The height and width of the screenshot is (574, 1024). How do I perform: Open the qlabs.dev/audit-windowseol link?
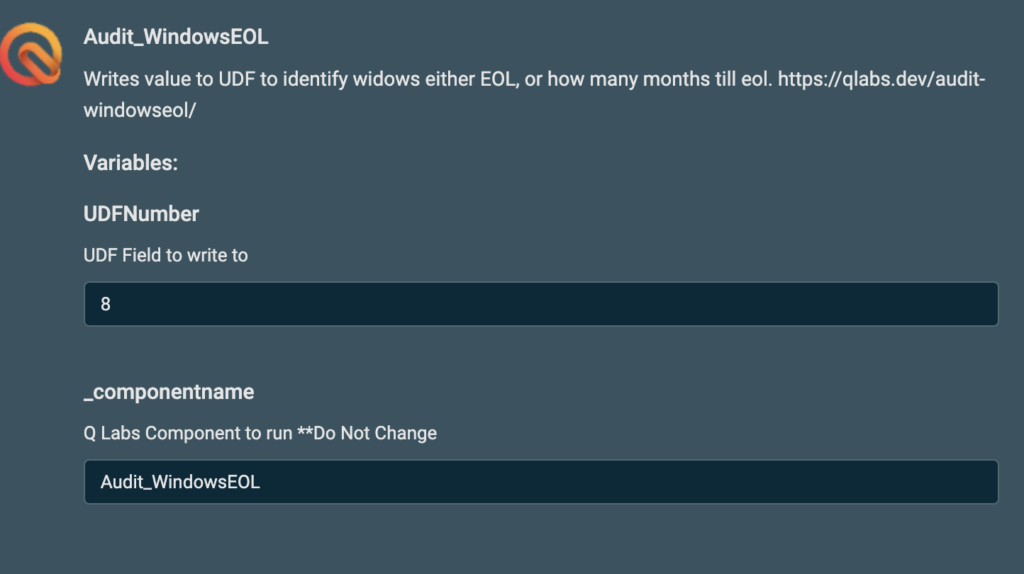coord(881,79)
